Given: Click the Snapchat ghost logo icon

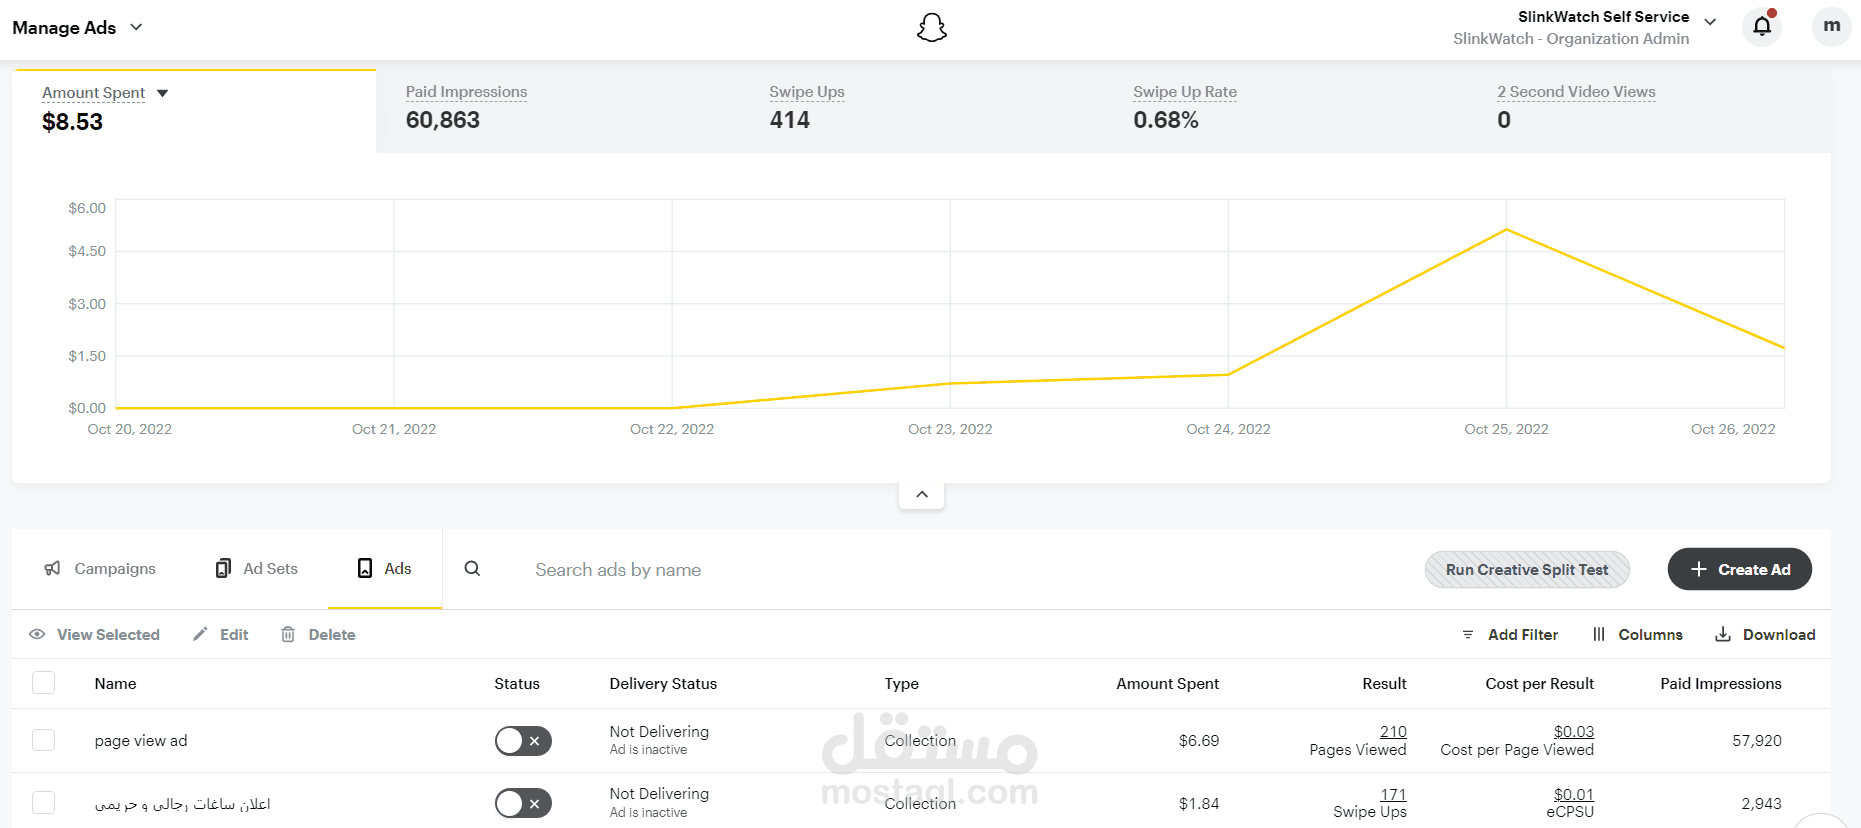Looking at the screenshot, I should tap(931, 27).
